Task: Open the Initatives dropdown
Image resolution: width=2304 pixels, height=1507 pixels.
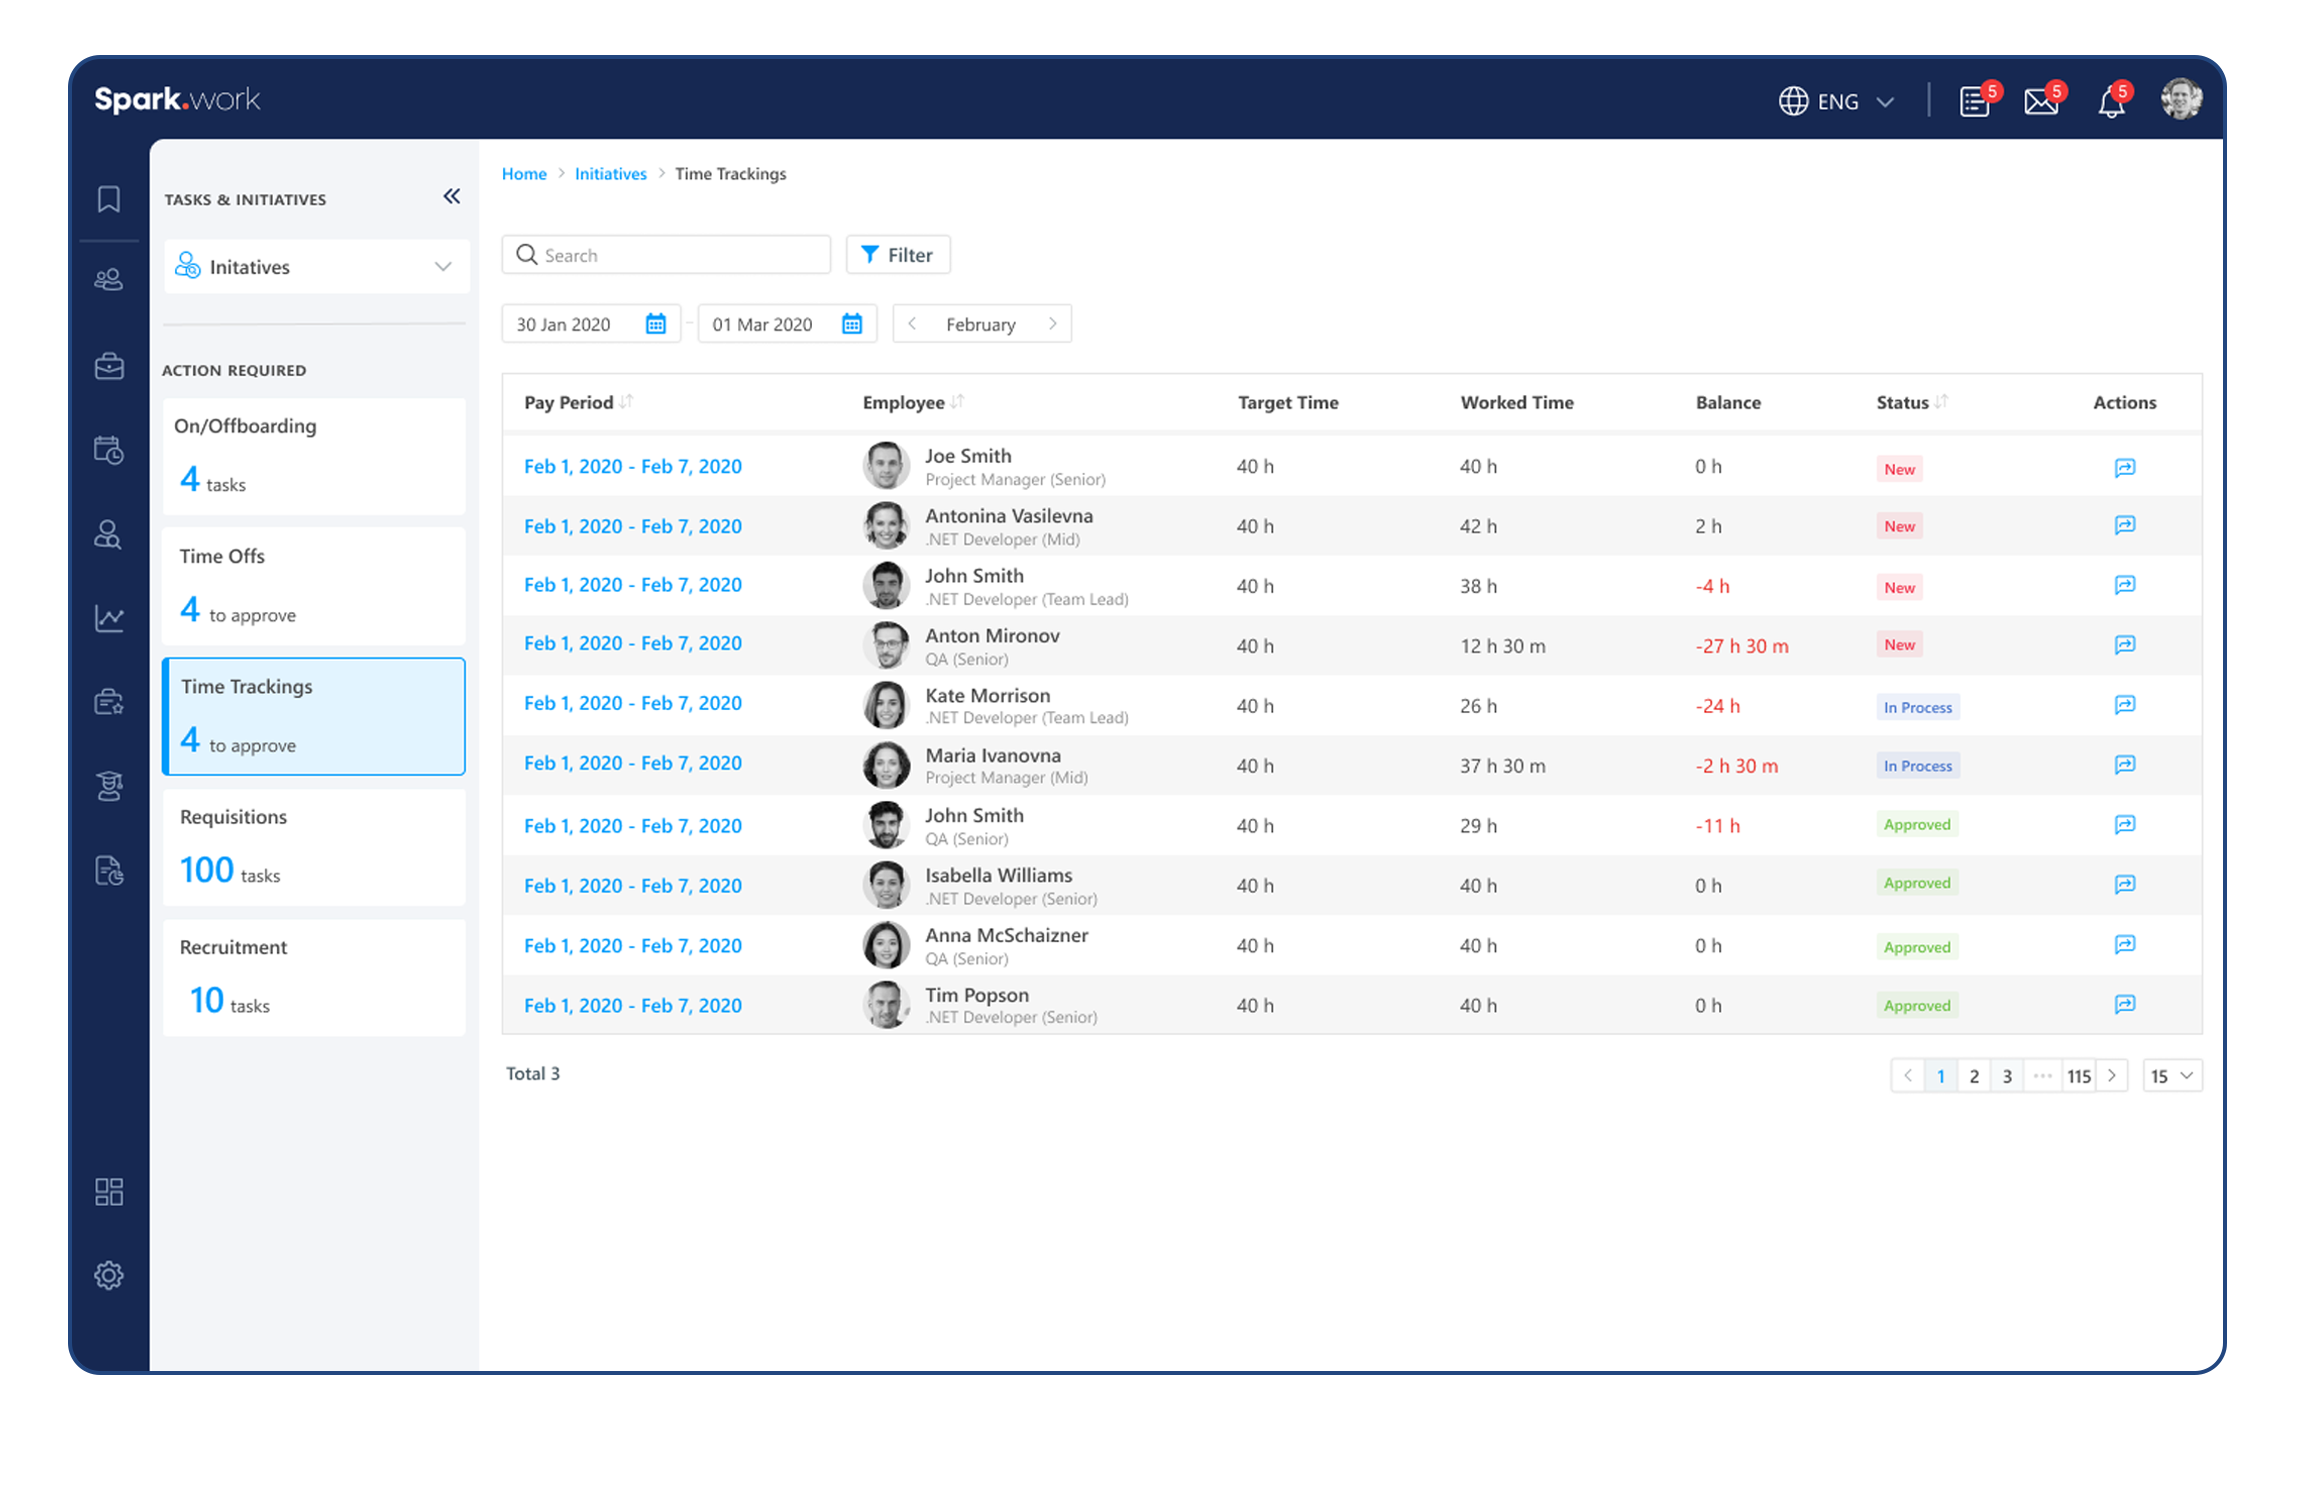Action: point(316,266)
